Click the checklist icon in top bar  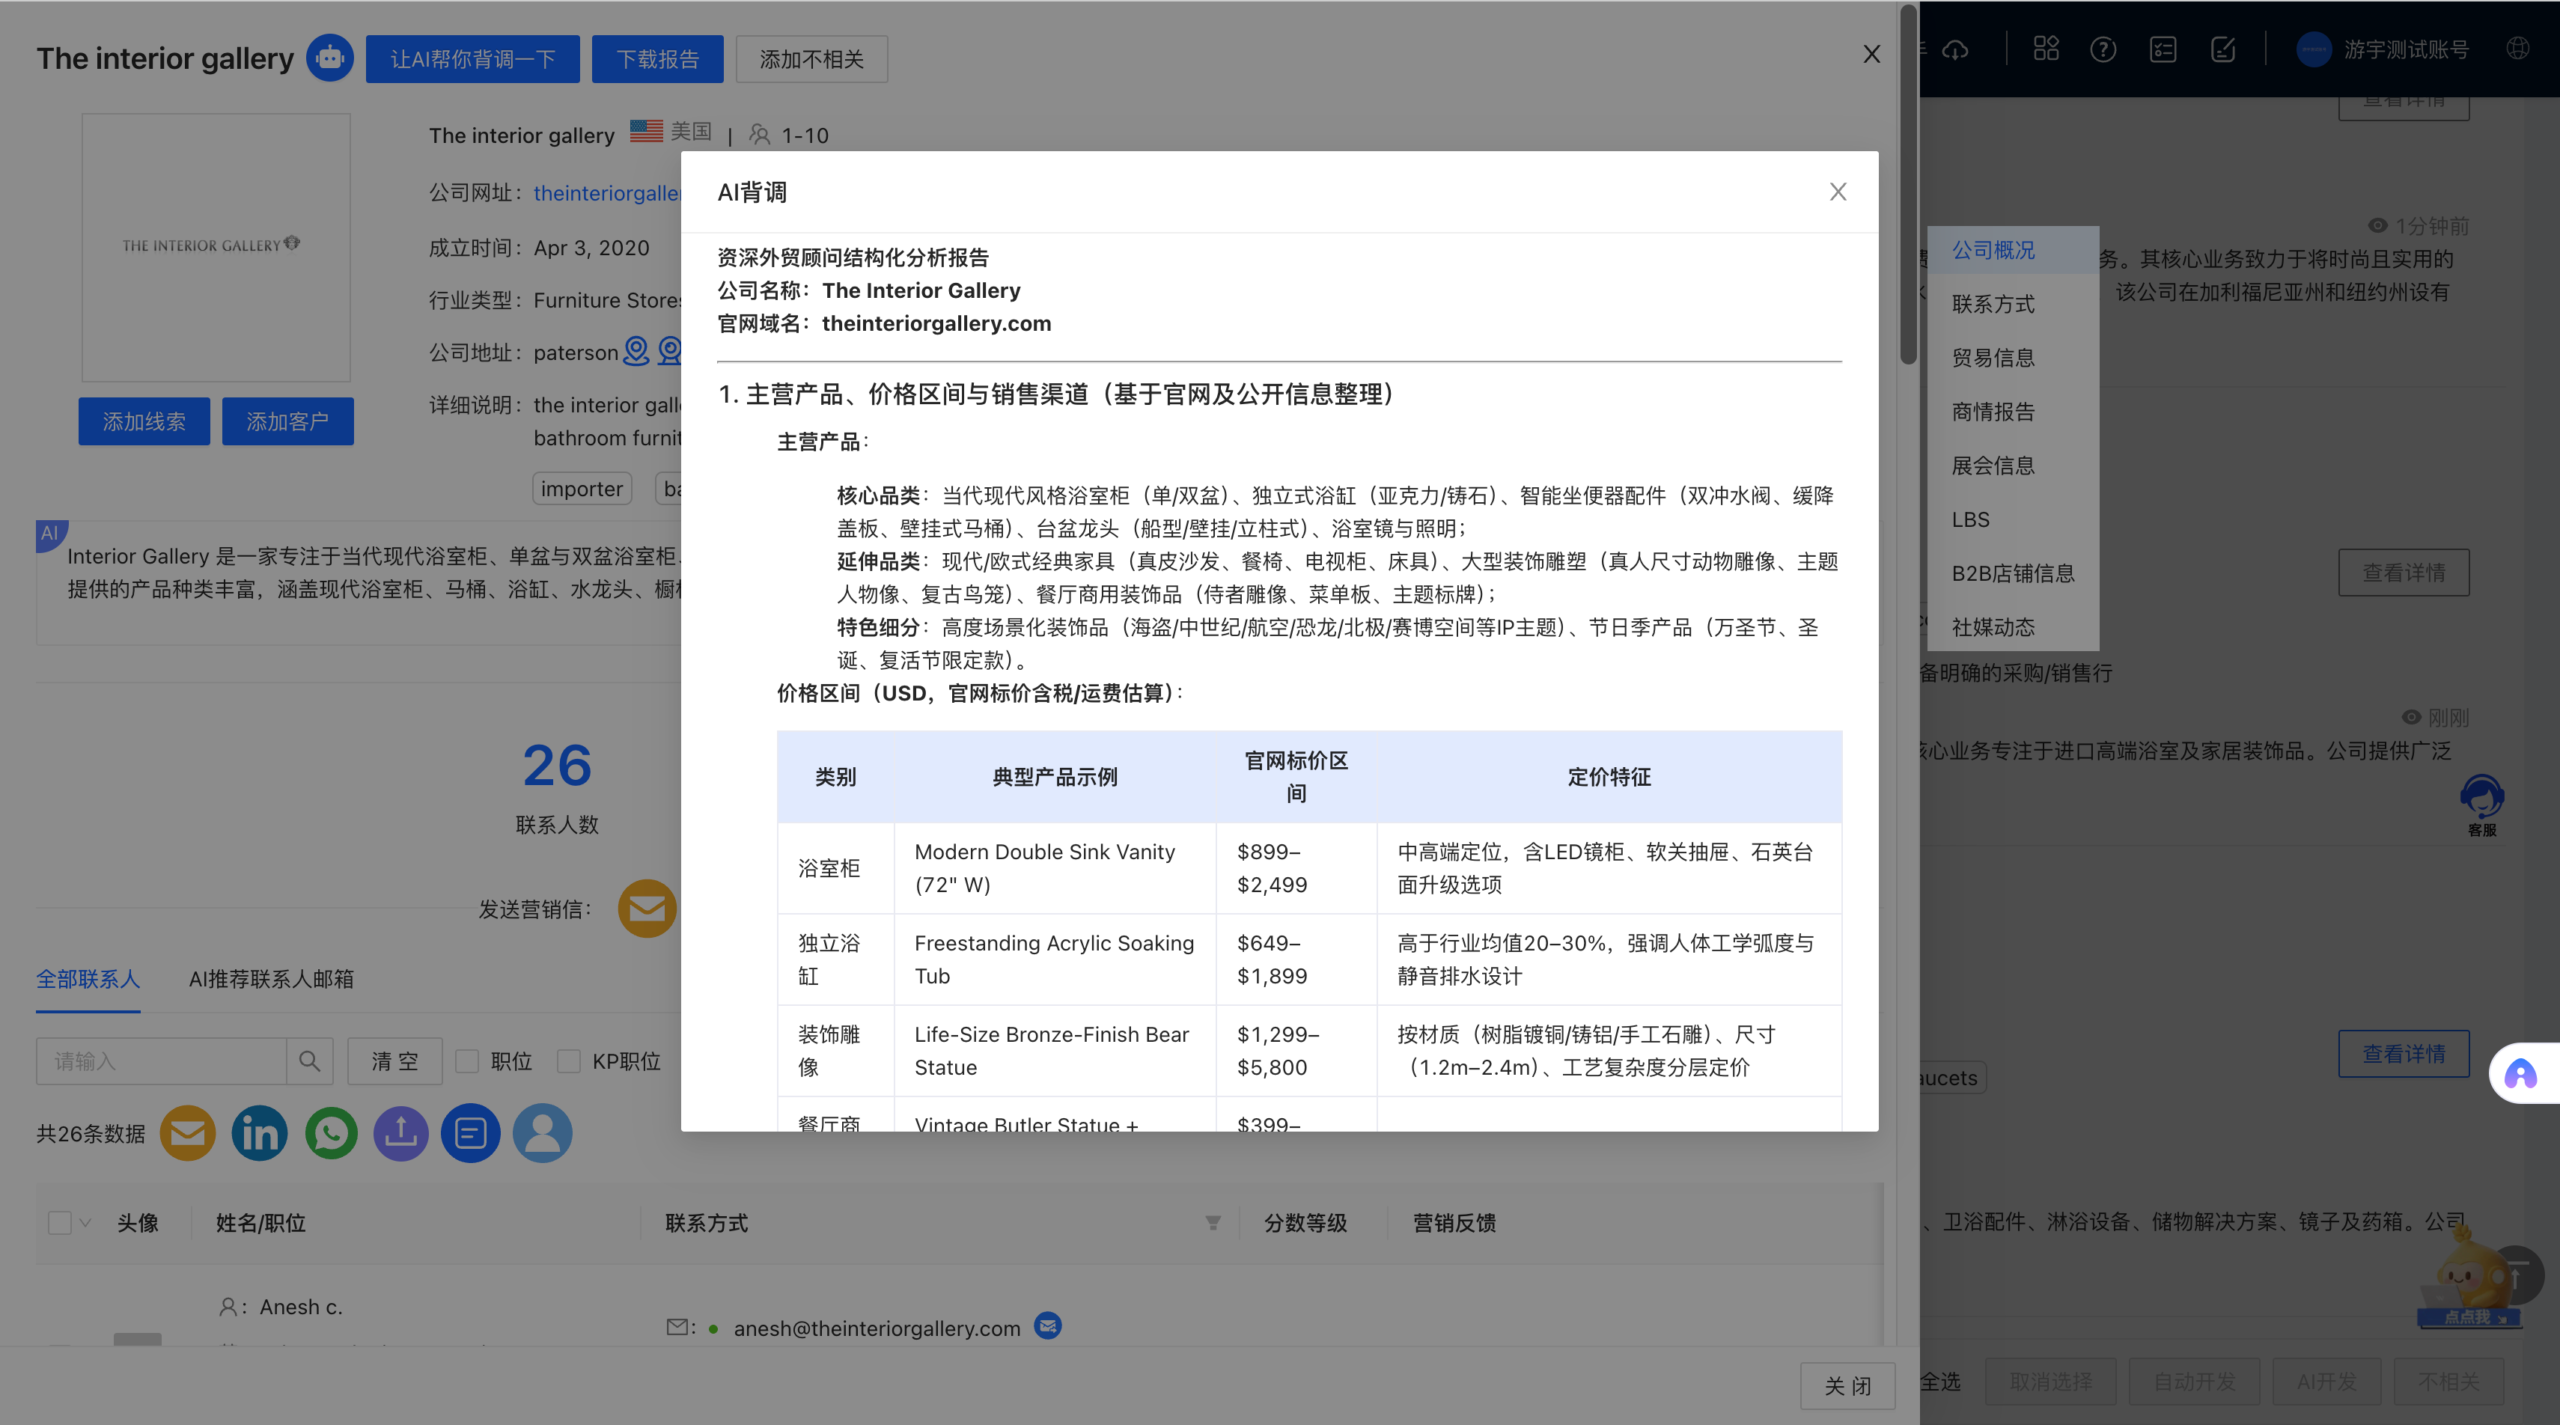2163,49
